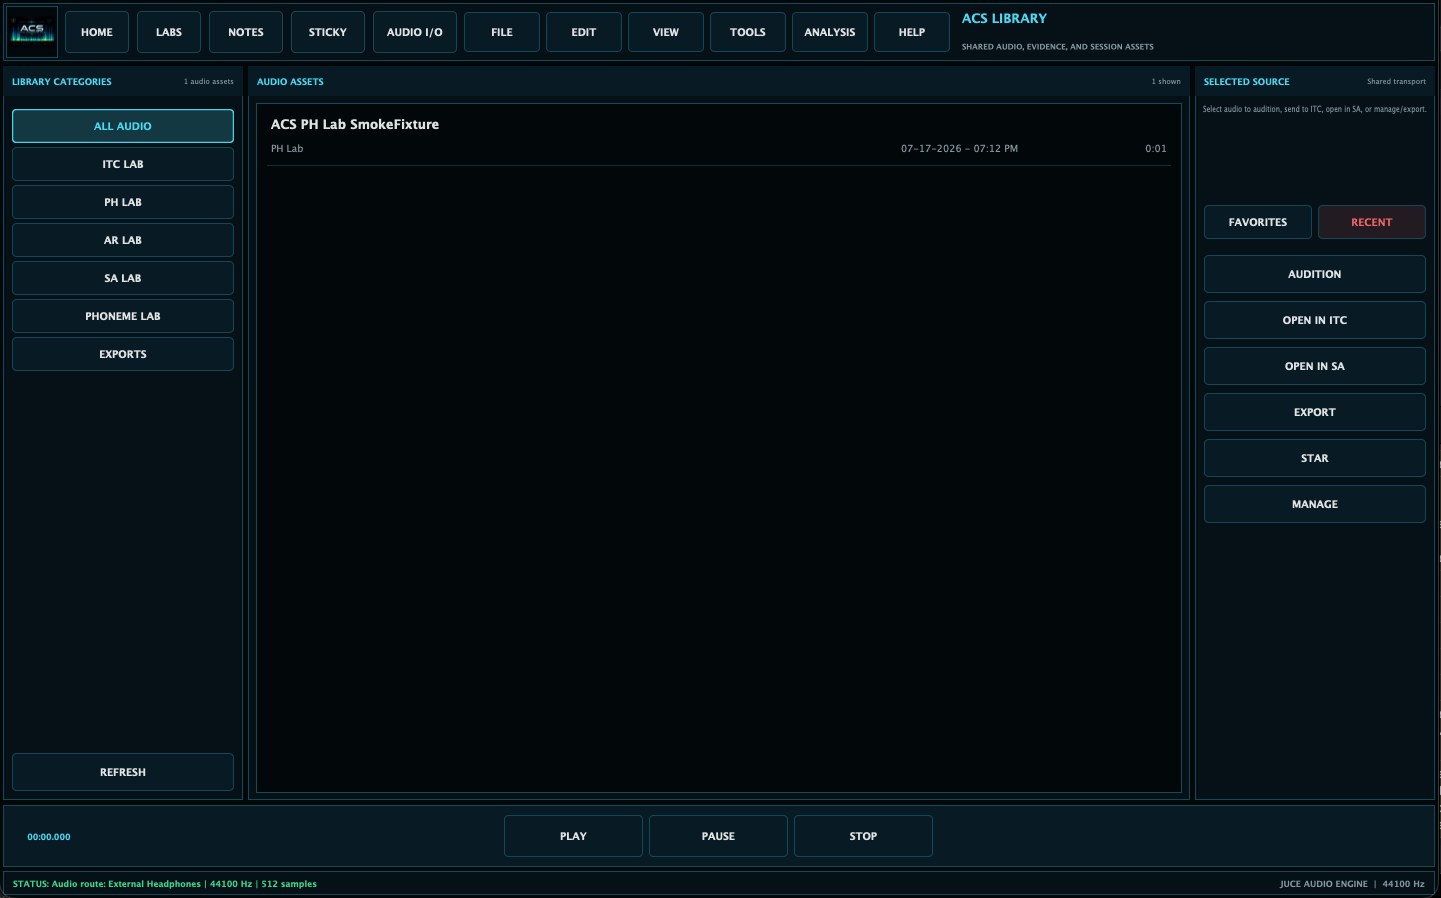The width and height of the screenshot is (1441, 898).
Task: Select the EXPORTS category
Action: 123,354
